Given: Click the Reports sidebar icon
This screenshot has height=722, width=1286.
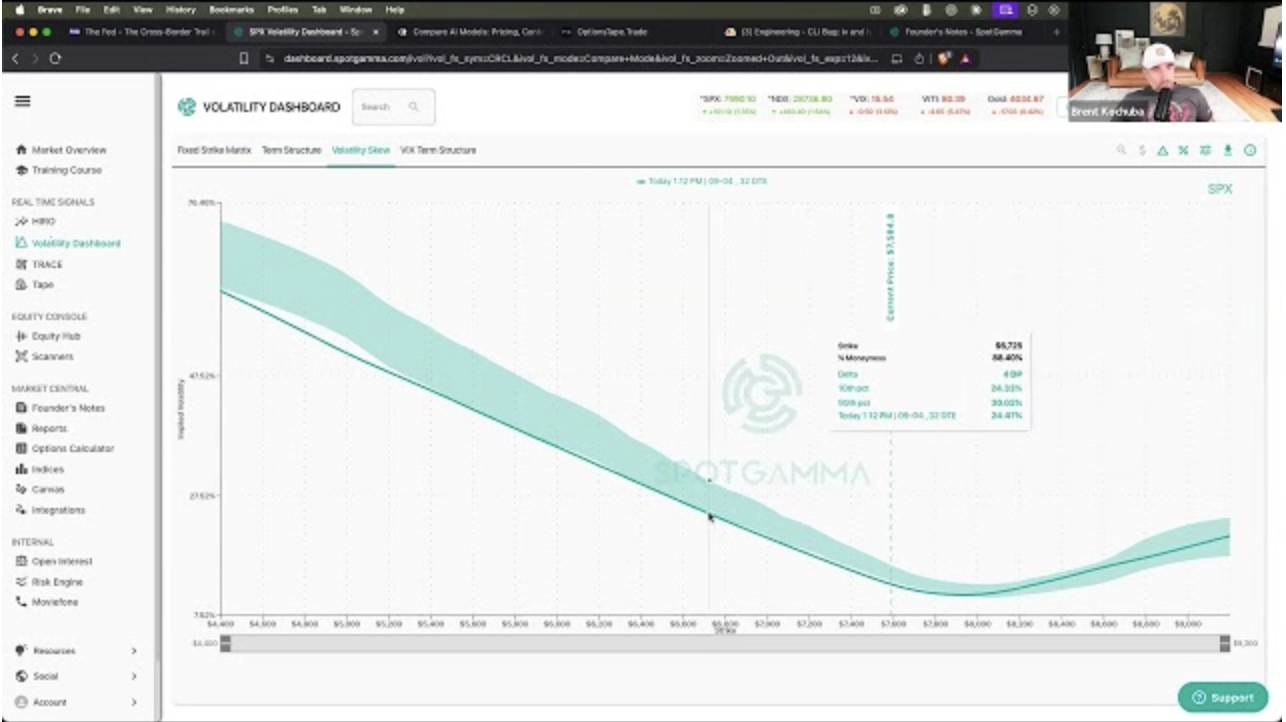Looking at the screenshot, I should click(21, 428).
